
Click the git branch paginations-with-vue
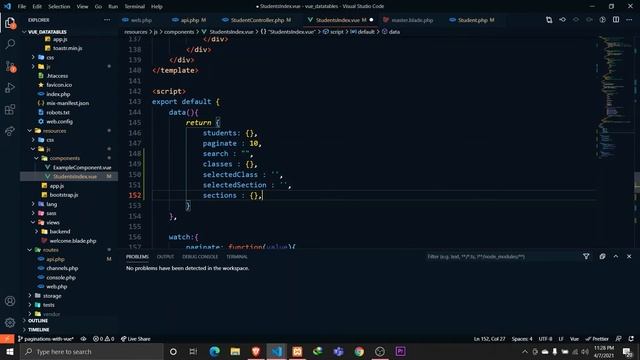click(x=46, y=339)
